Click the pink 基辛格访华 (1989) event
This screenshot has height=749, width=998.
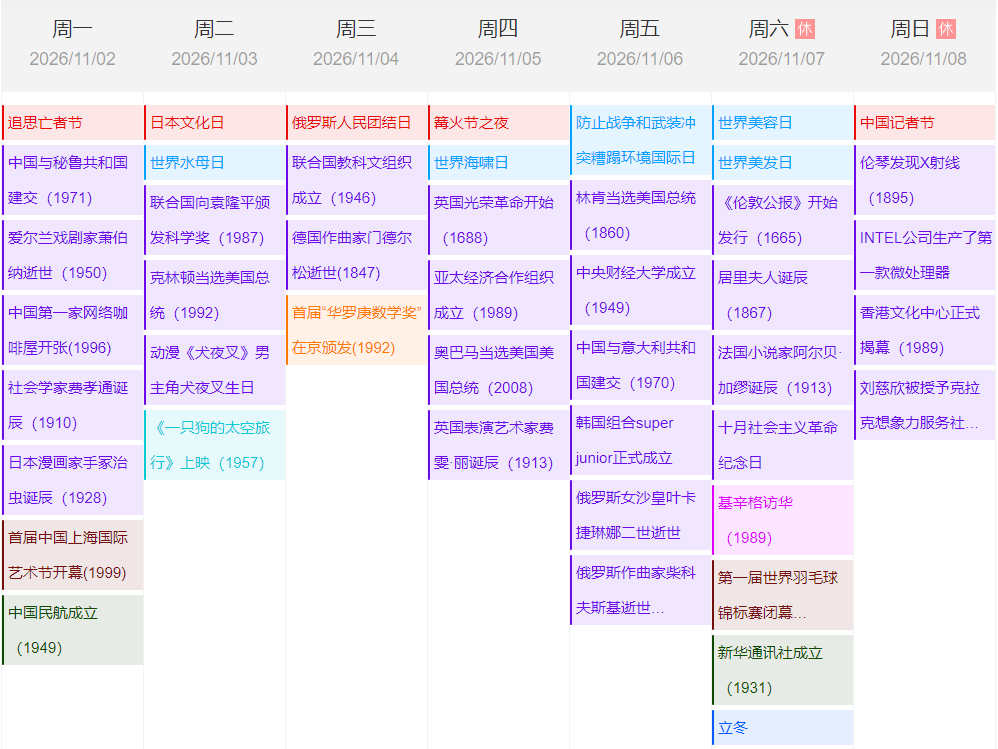pyautogui.click(x=783, y=520)
